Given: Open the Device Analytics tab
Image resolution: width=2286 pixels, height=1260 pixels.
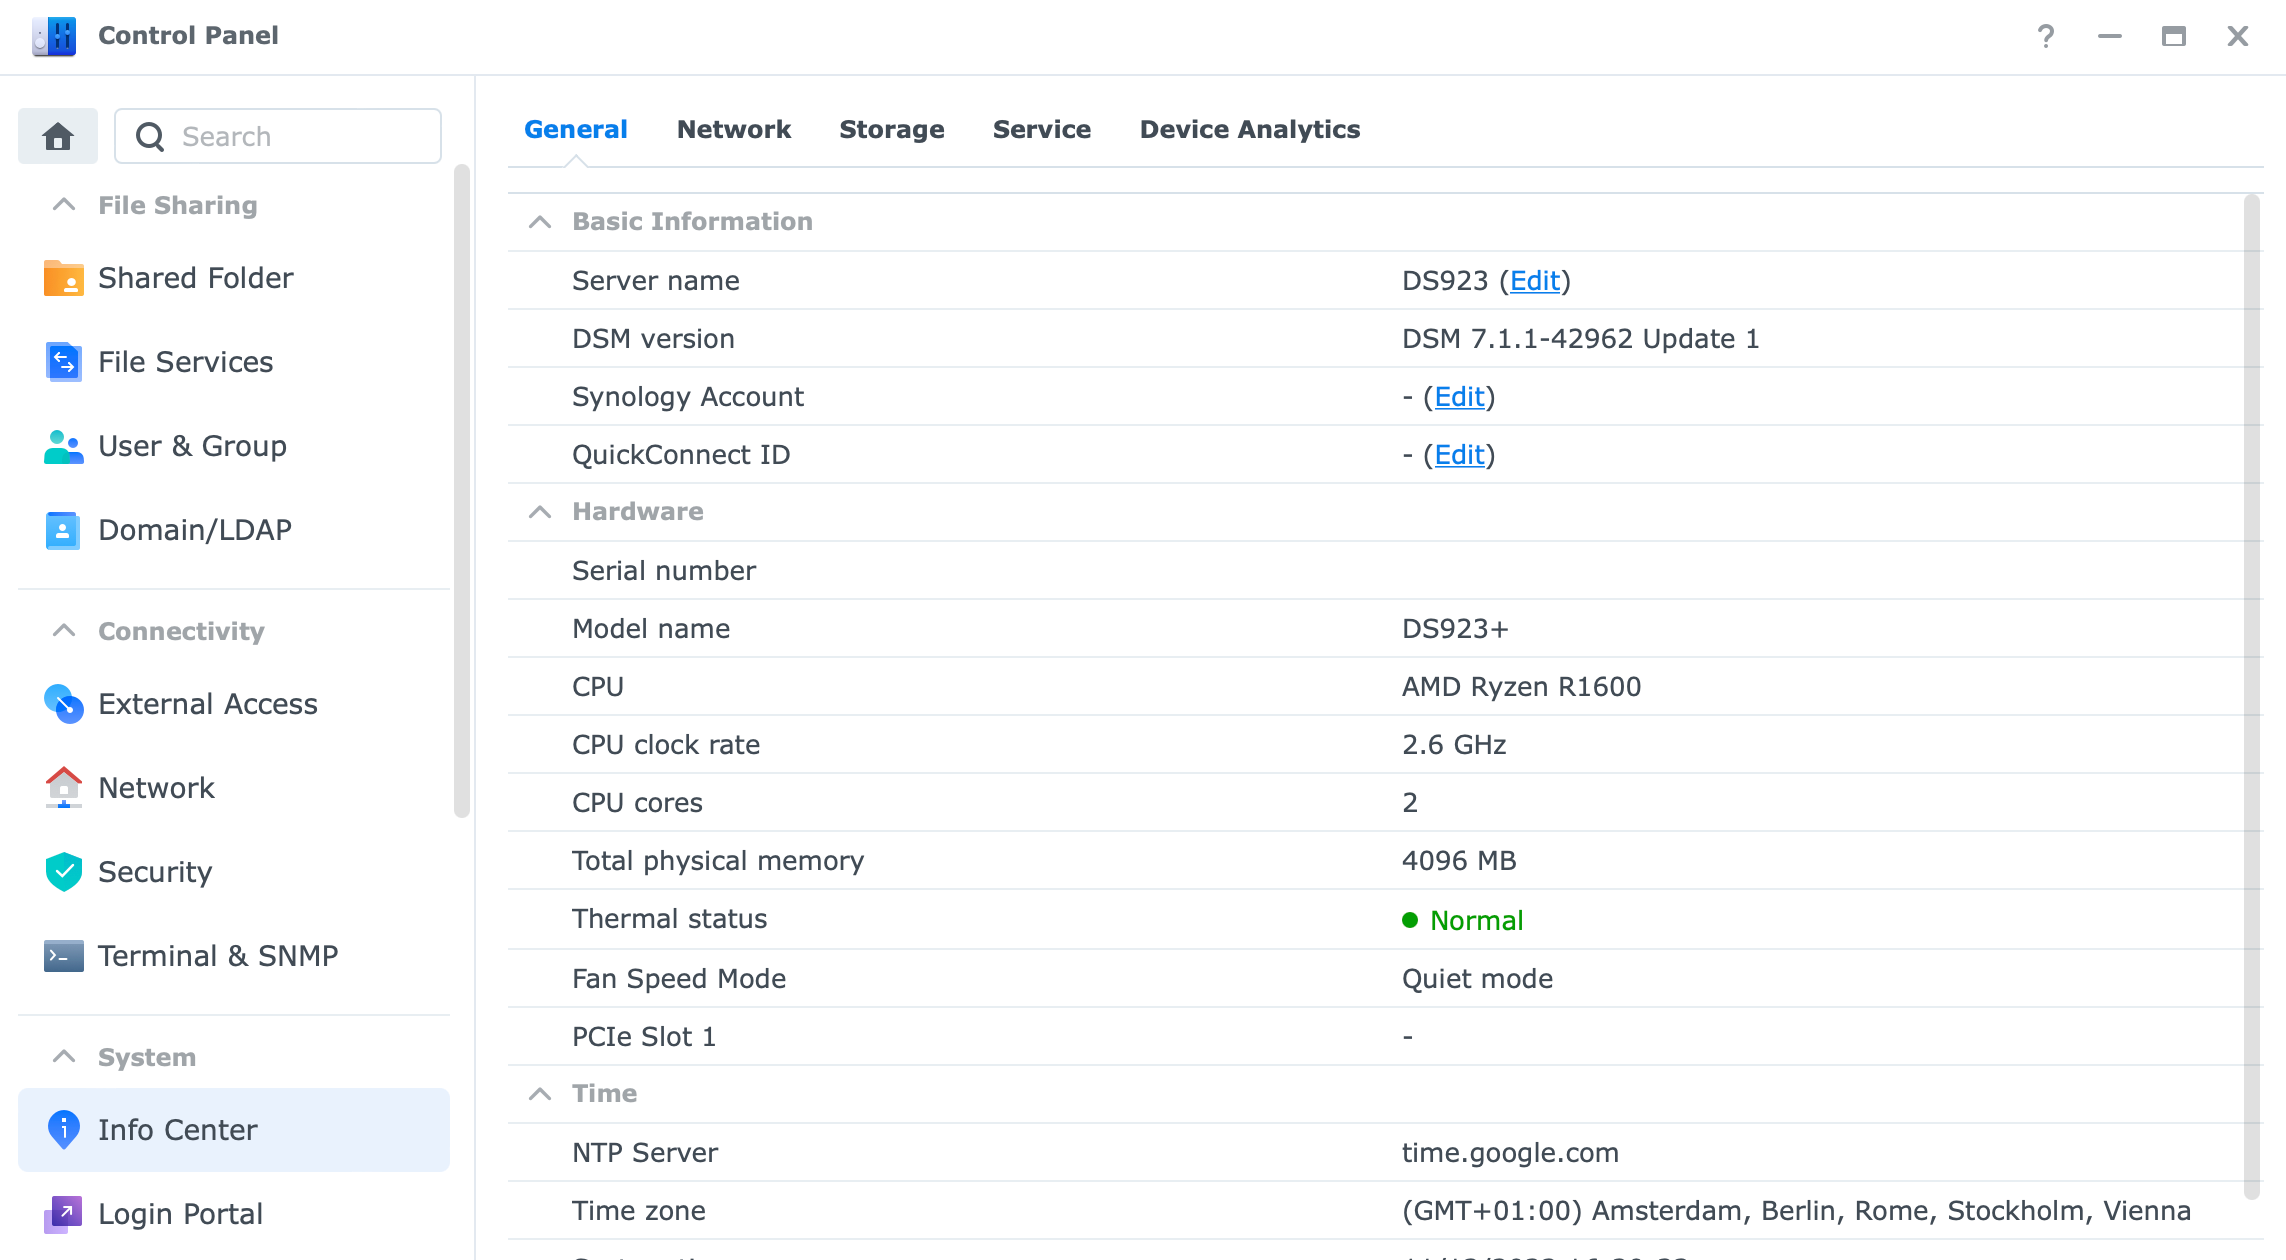Looking at the screenshot, I should point(1250,130).
